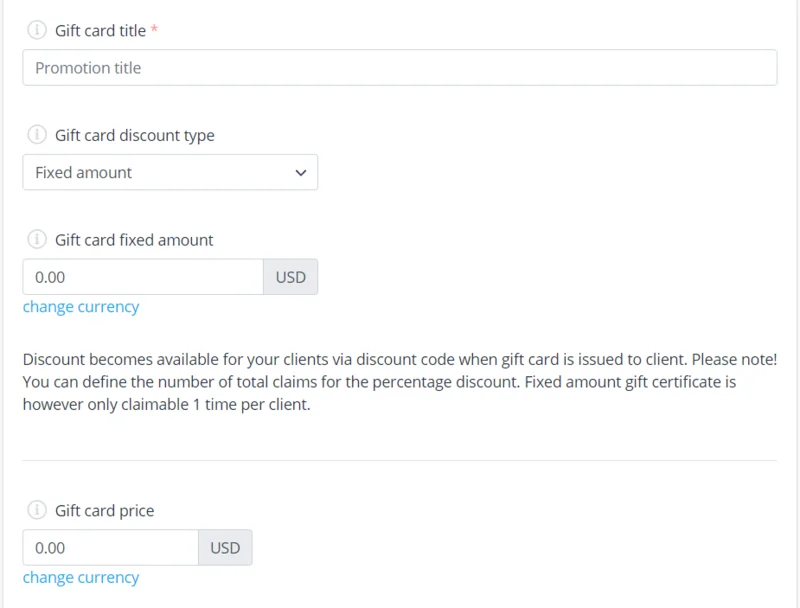
Task: Click the 'Gift card title' label text
Action: (x=100, y=31)
